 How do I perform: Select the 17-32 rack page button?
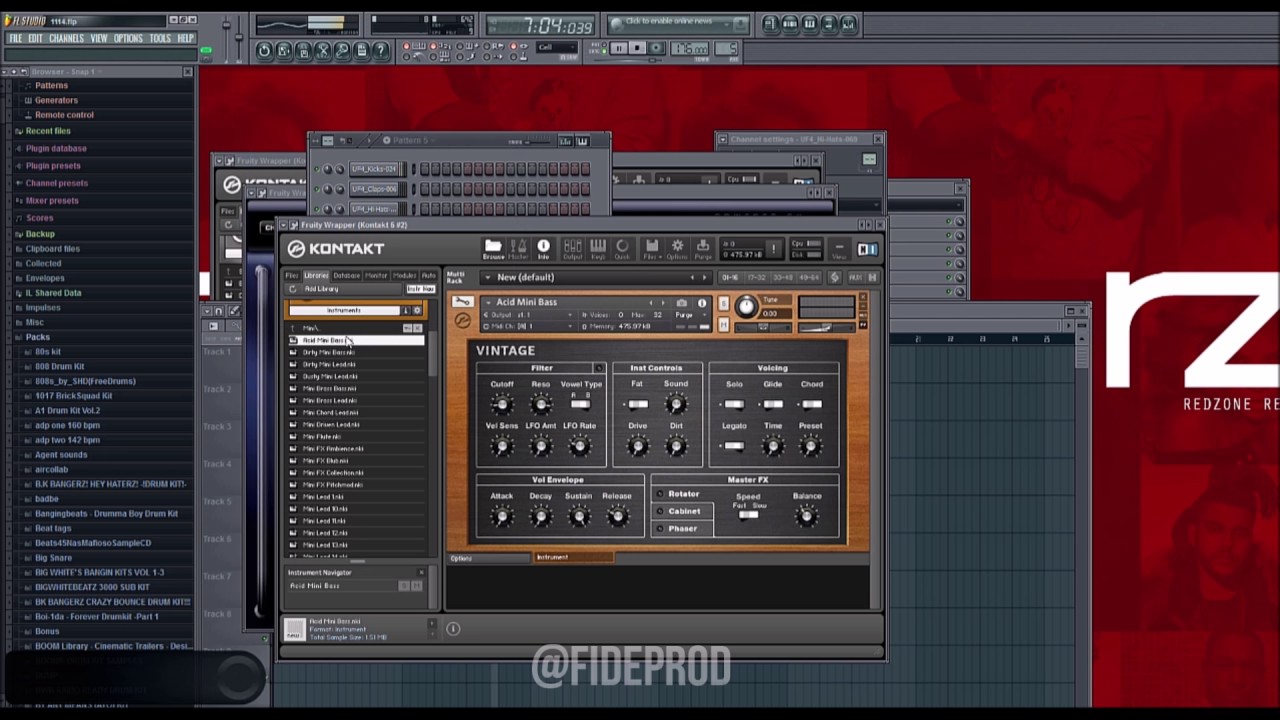pyautogui.click(x=755, y=277)
